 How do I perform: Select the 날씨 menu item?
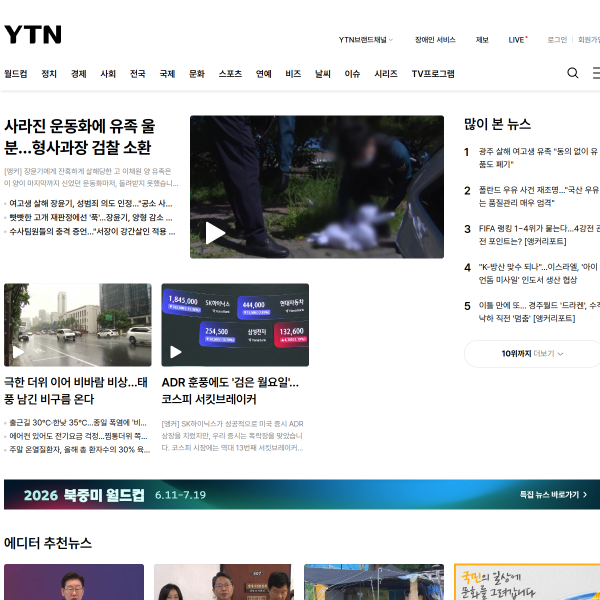coord(323,74)
